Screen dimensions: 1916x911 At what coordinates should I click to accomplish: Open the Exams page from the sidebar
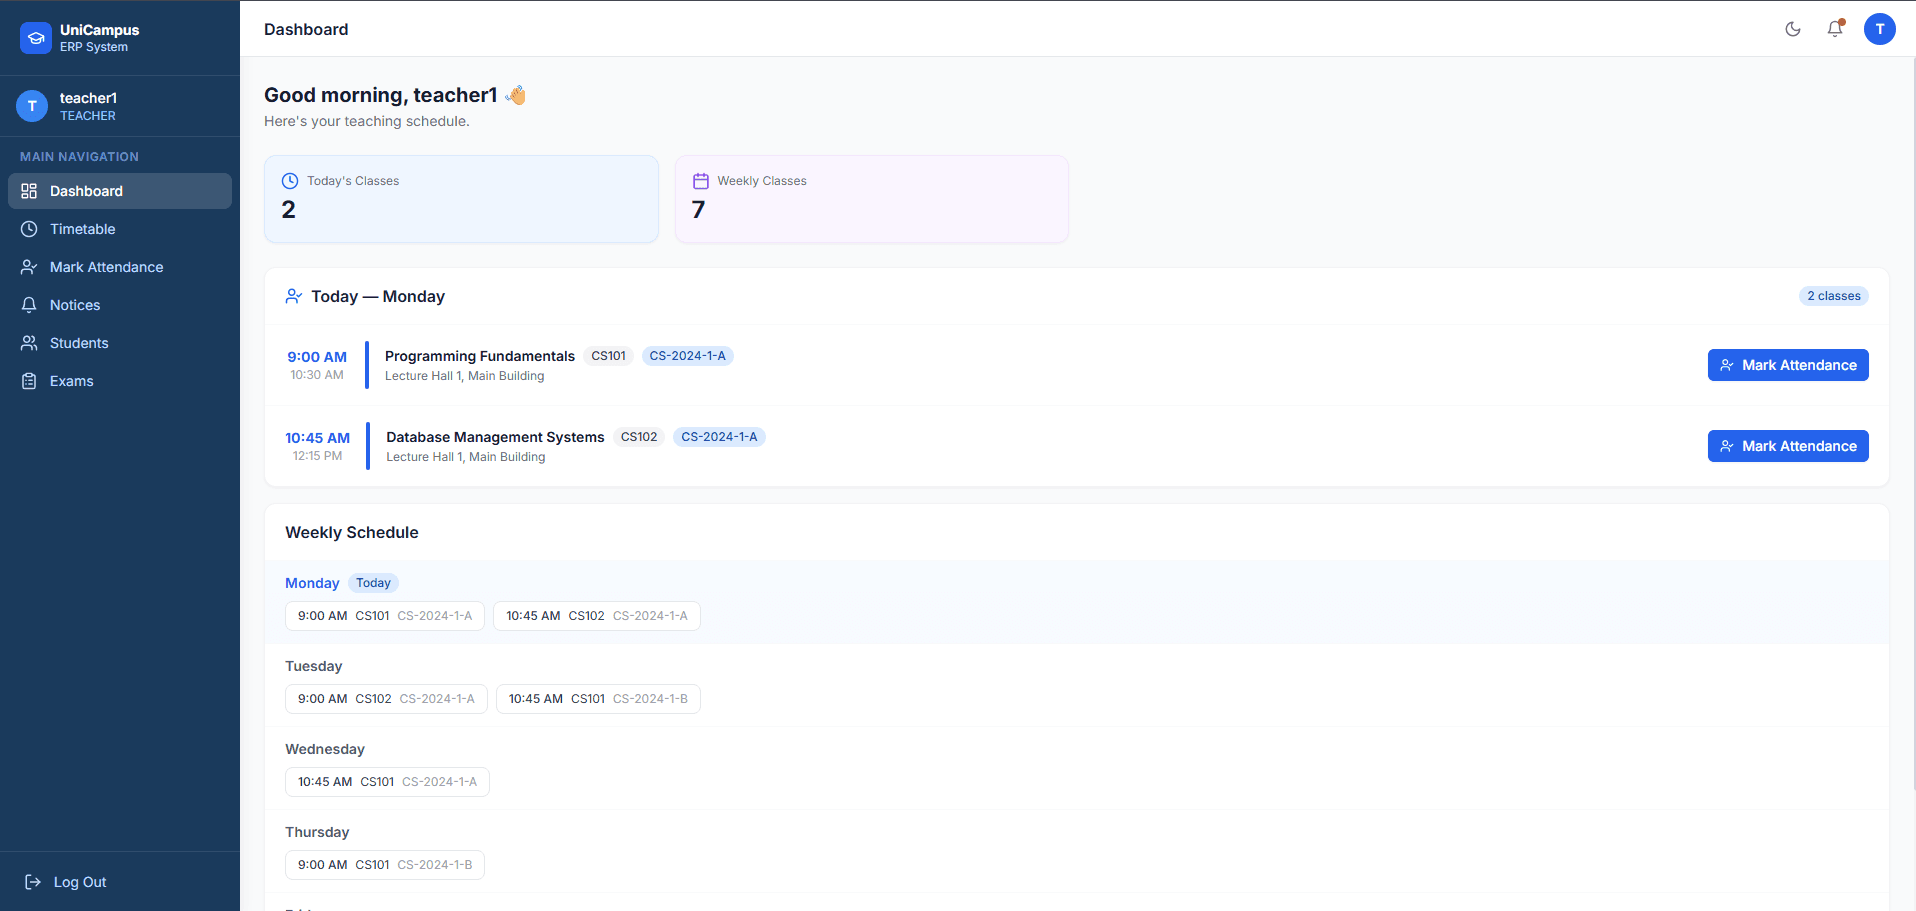pyautogui.click(x=120, y=381)
